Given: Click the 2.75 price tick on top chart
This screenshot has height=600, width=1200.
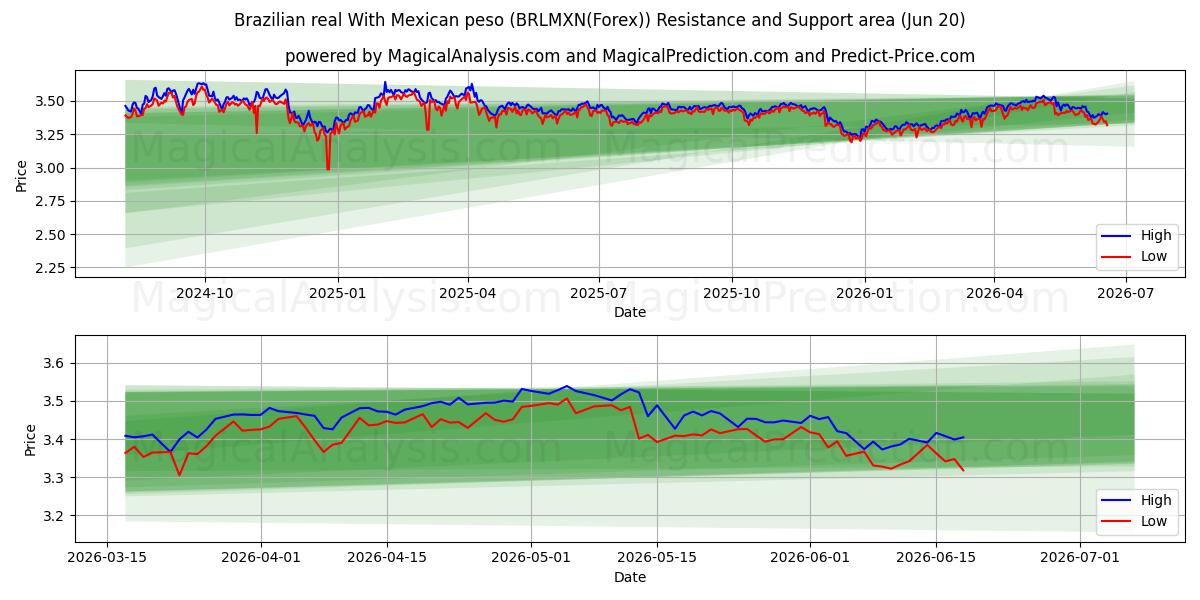Looking at the screenshot, I should 52,202.
